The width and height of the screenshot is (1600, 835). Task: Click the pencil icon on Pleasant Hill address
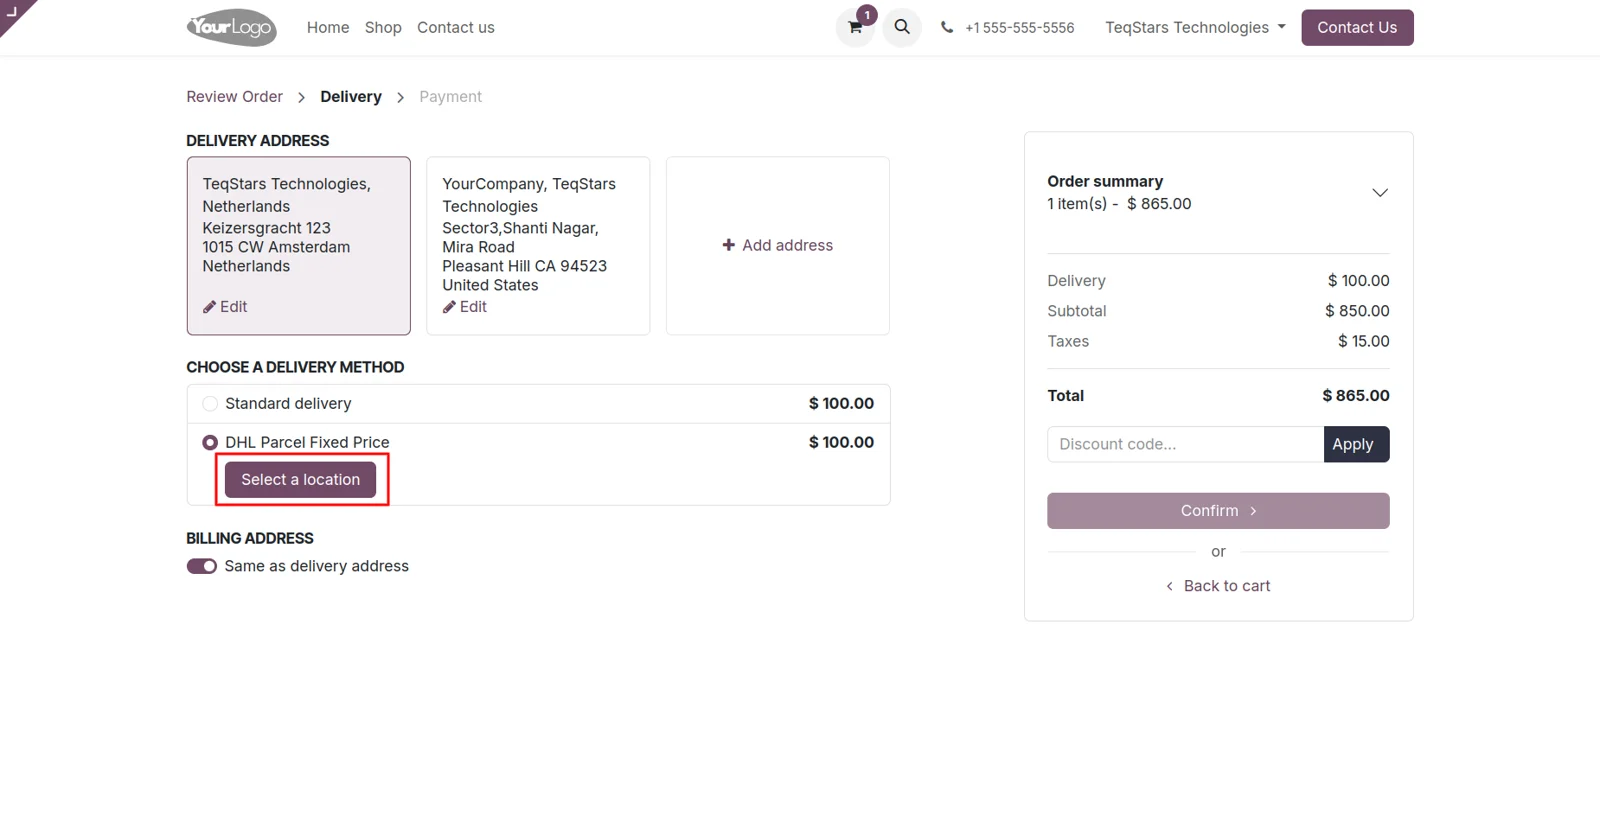click(449, 307)
